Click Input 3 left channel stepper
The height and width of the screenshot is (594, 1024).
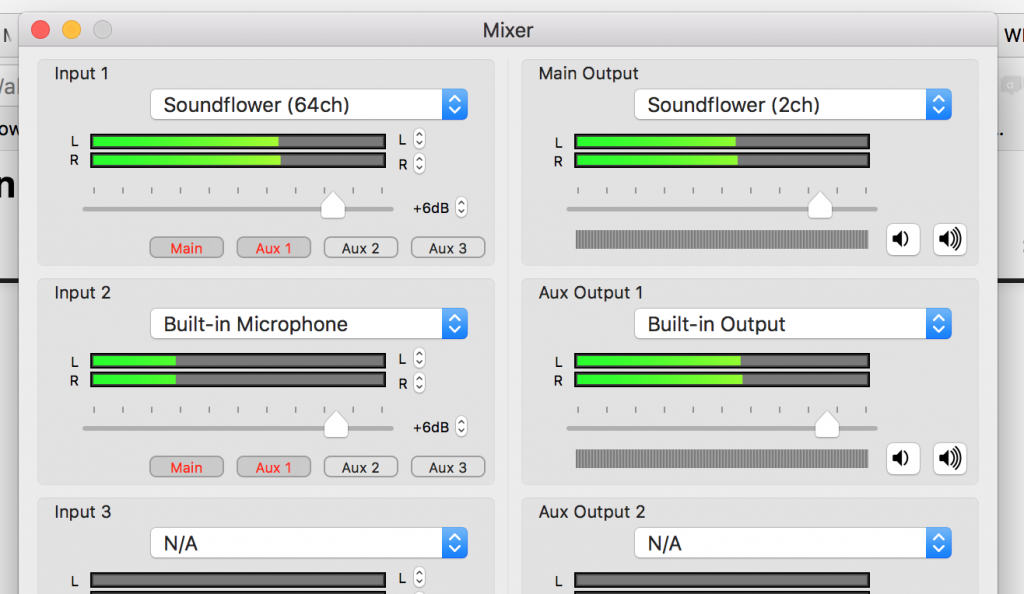(x=419, y=578)
